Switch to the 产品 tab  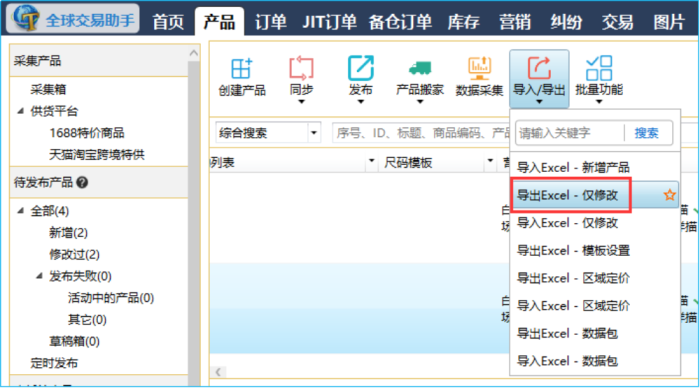[219, 21]
